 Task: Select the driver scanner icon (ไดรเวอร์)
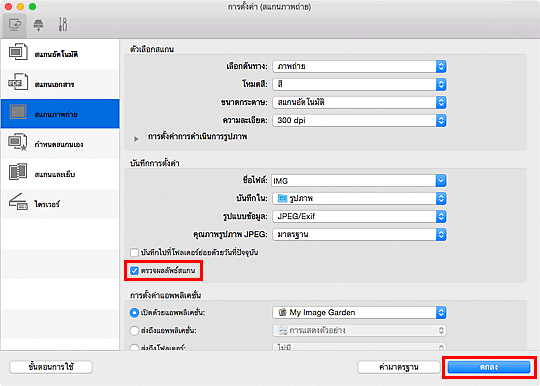(18, 202)
